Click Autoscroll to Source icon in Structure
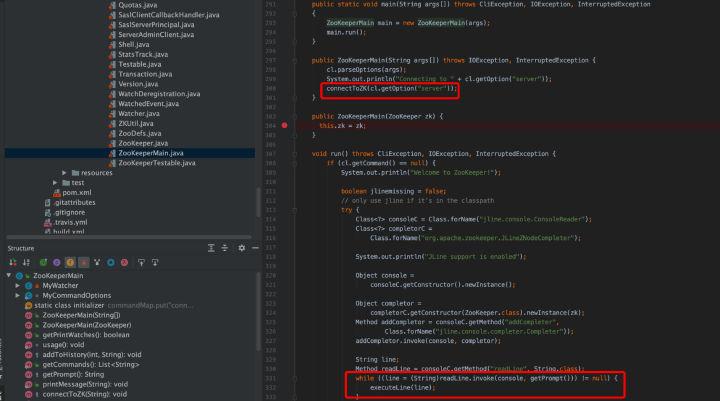Image resolution: width=720 pixels, height=401 pixels. pos(141,262)
